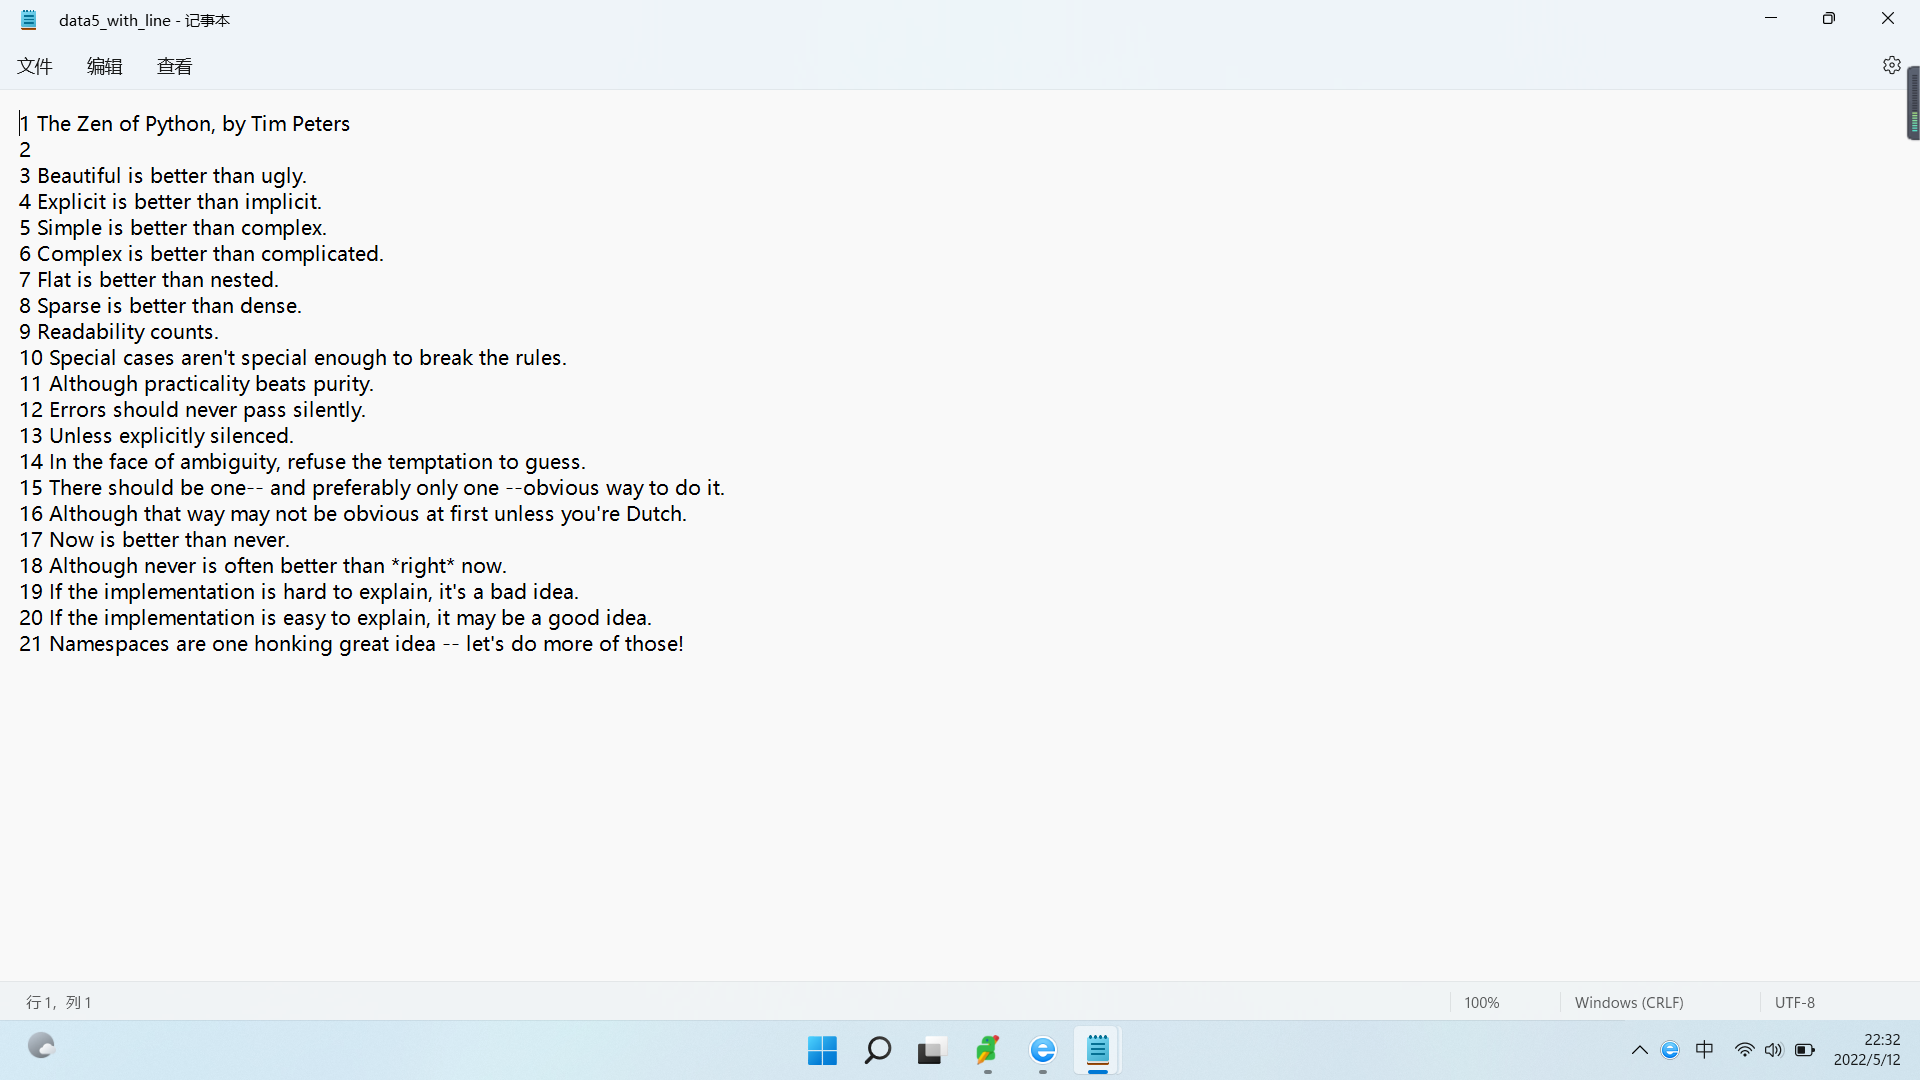
Task: Click the Windows Start button
Action: pyautogui.click(x=822, y=1050)
